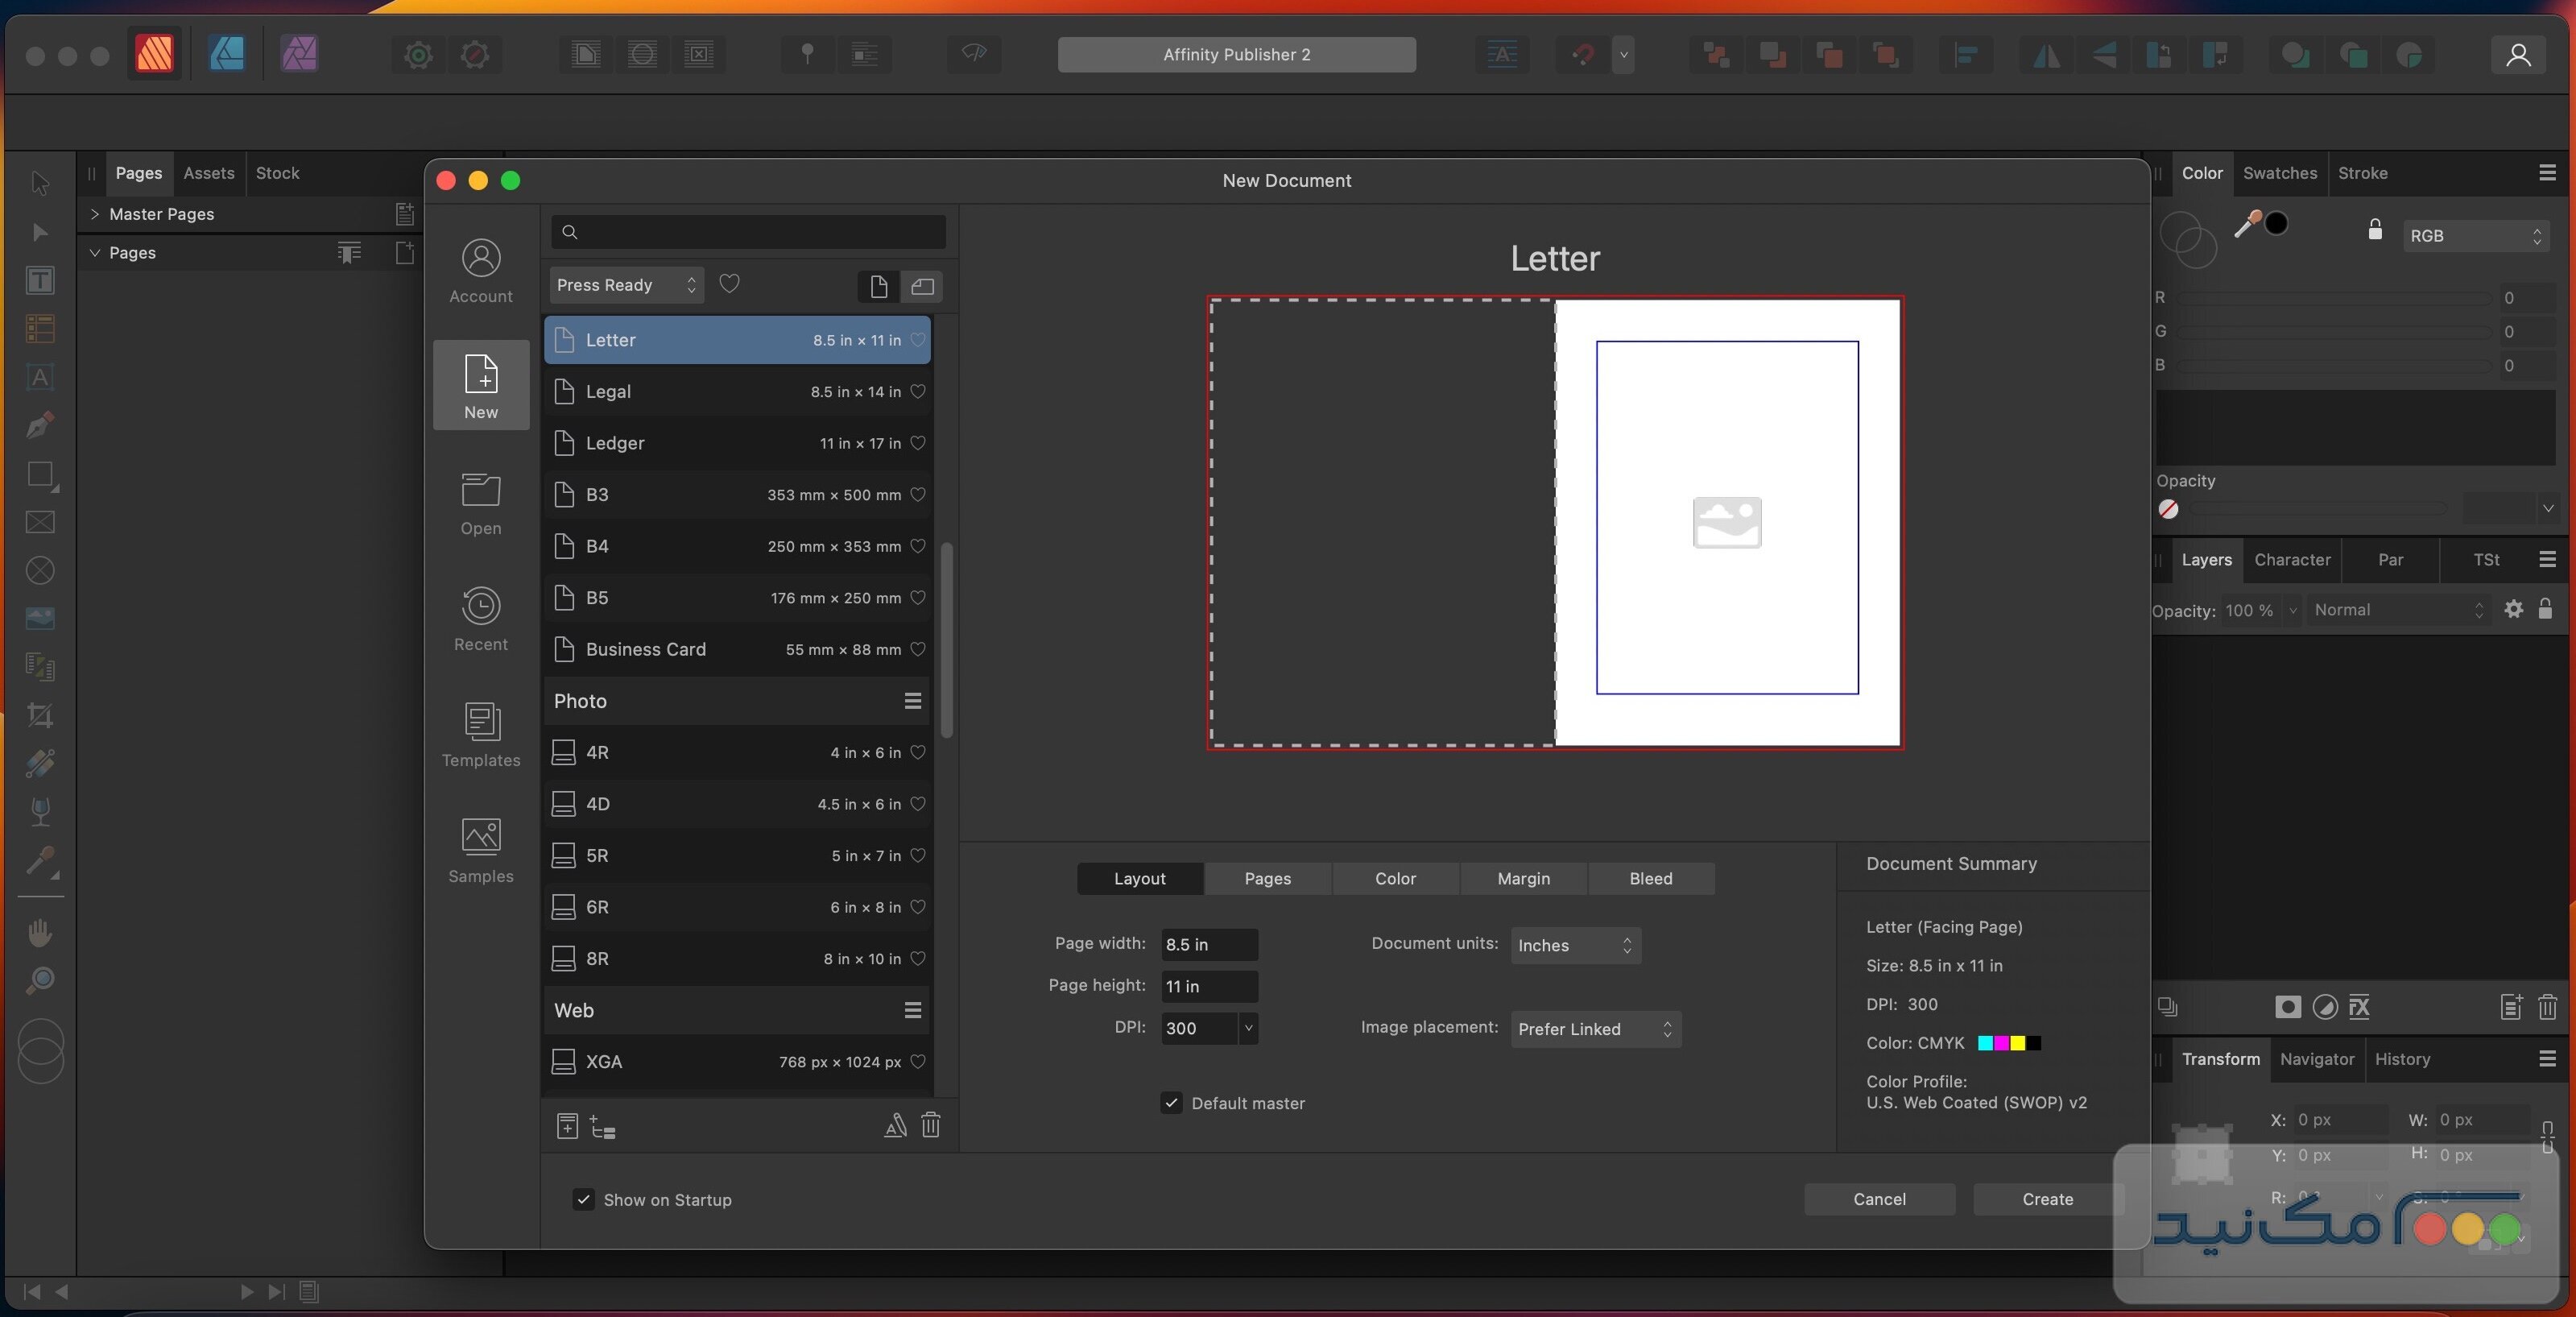Switch to the Margin tab

click(x=1522, y=878)
